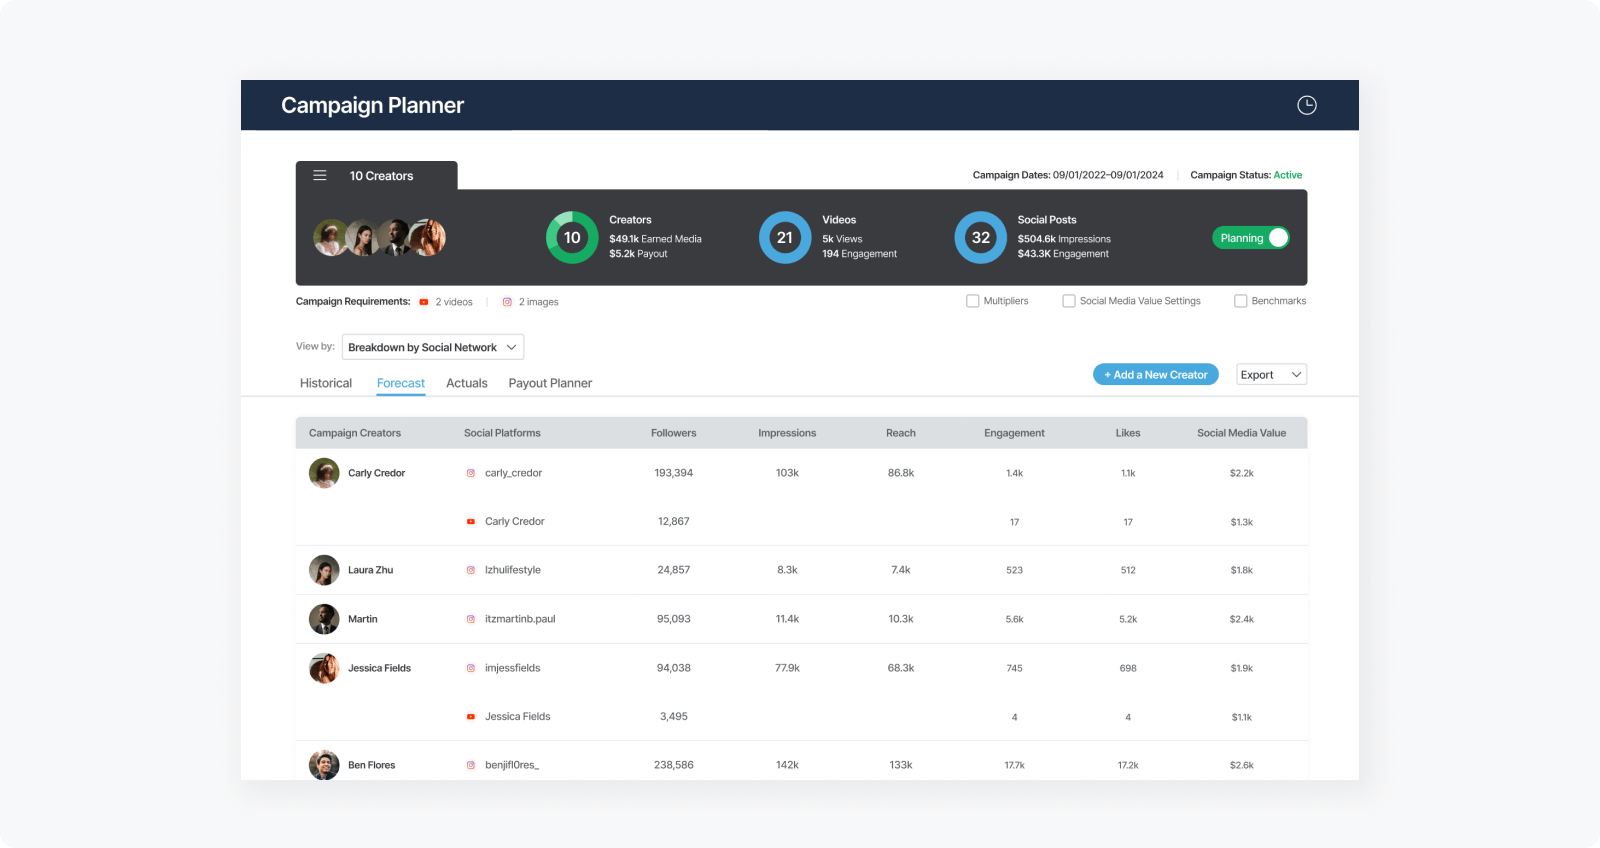Enable the Benchmarks checkbox
Image resolution: width=1600 pixels, height=848 pixels.
(1241, 301)
